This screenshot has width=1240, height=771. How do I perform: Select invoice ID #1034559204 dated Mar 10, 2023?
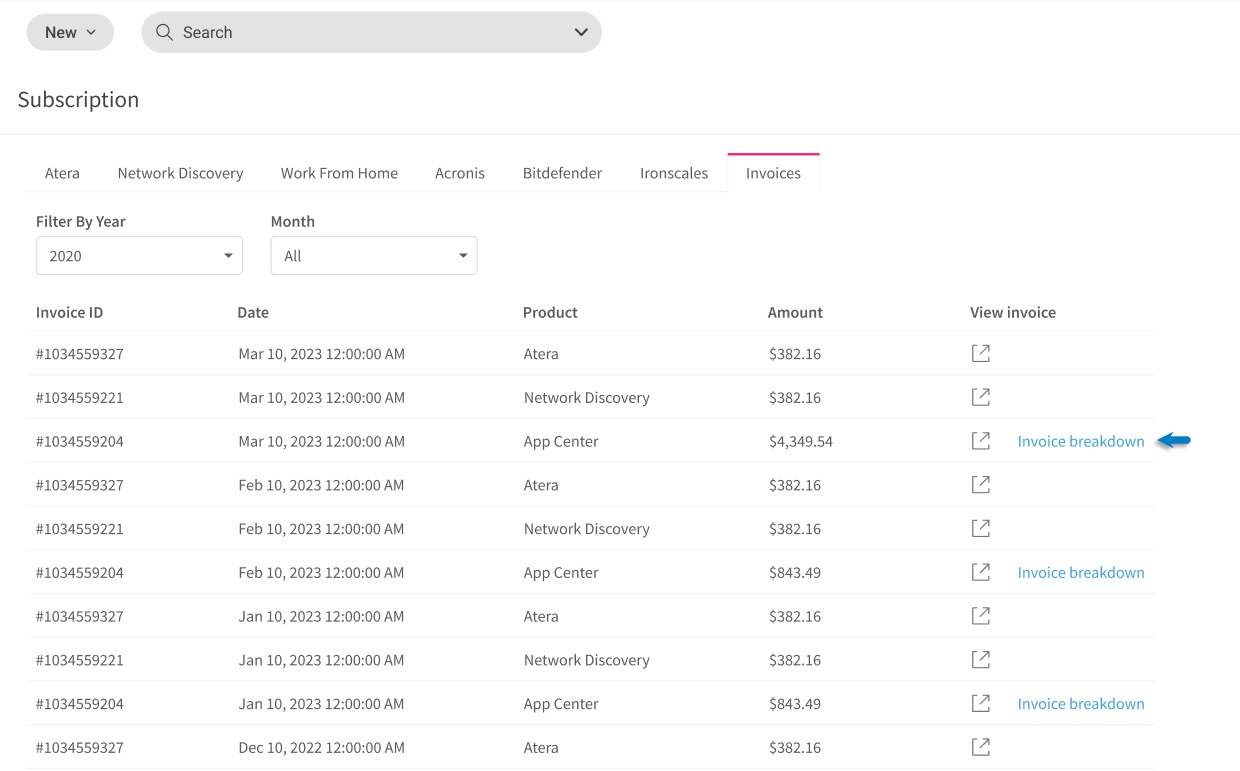tap(80, 441)
